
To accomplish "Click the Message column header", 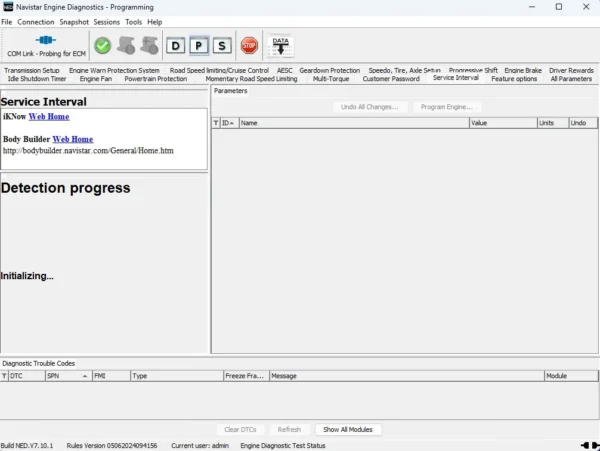I will [407, 376].
